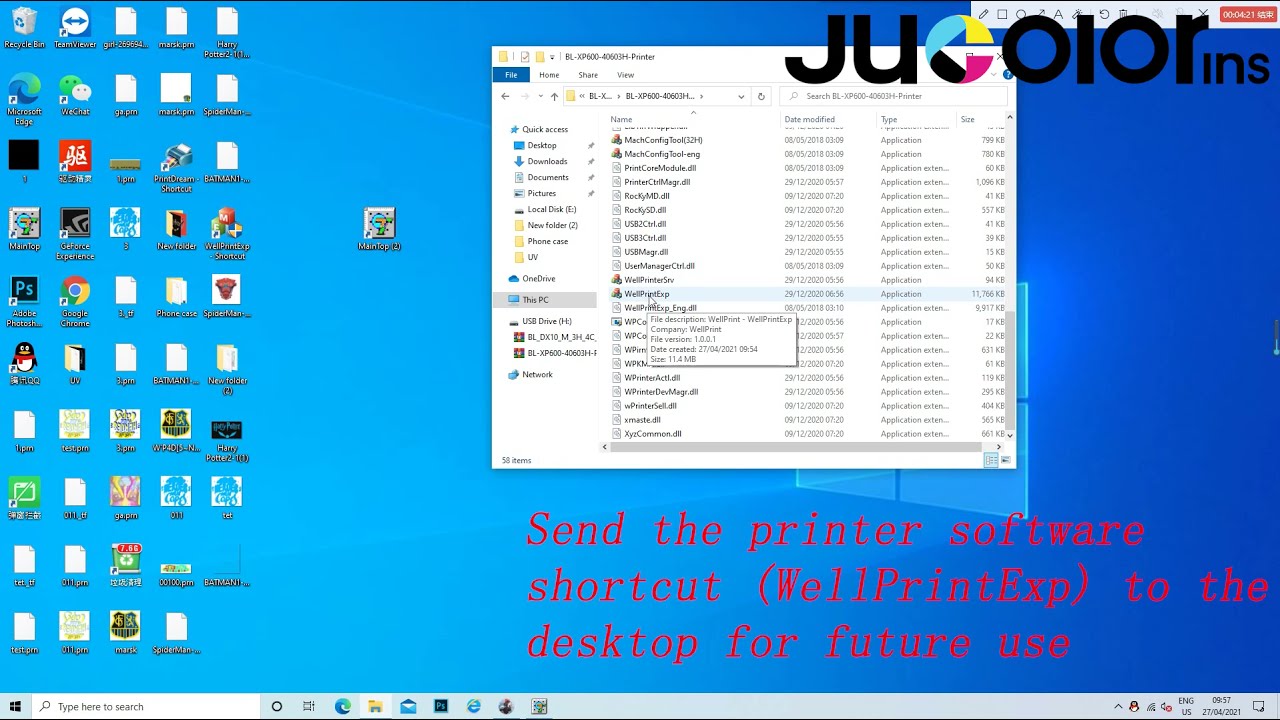Screen dimensions: 1280x720
Task: Launch TeamViewer from the desktop
Action: point(75,28)
